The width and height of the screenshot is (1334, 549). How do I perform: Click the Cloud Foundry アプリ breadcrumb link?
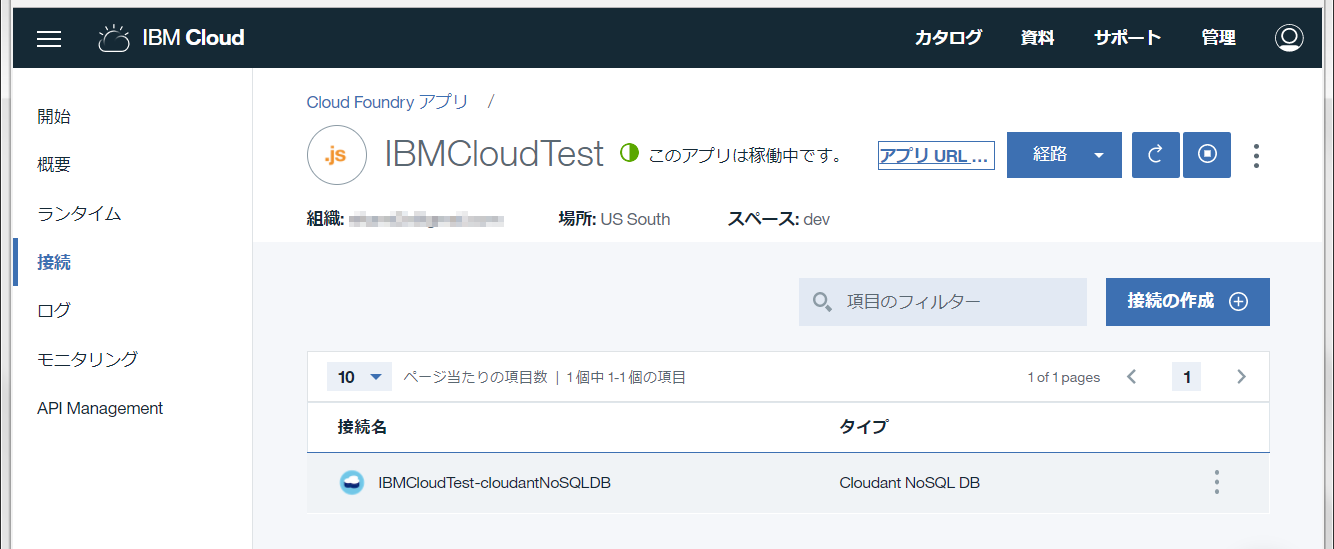(387, 102)
